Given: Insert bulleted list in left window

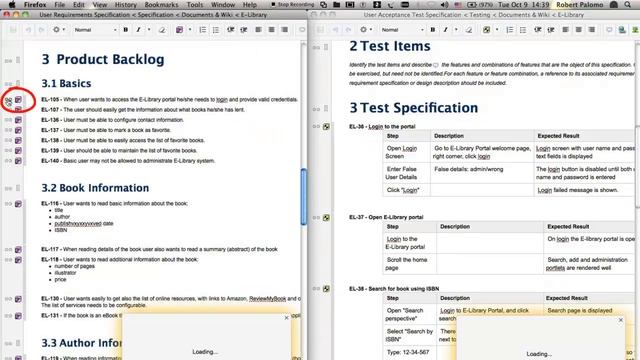Looking at the screenshot, I should (x=216, y=30).
